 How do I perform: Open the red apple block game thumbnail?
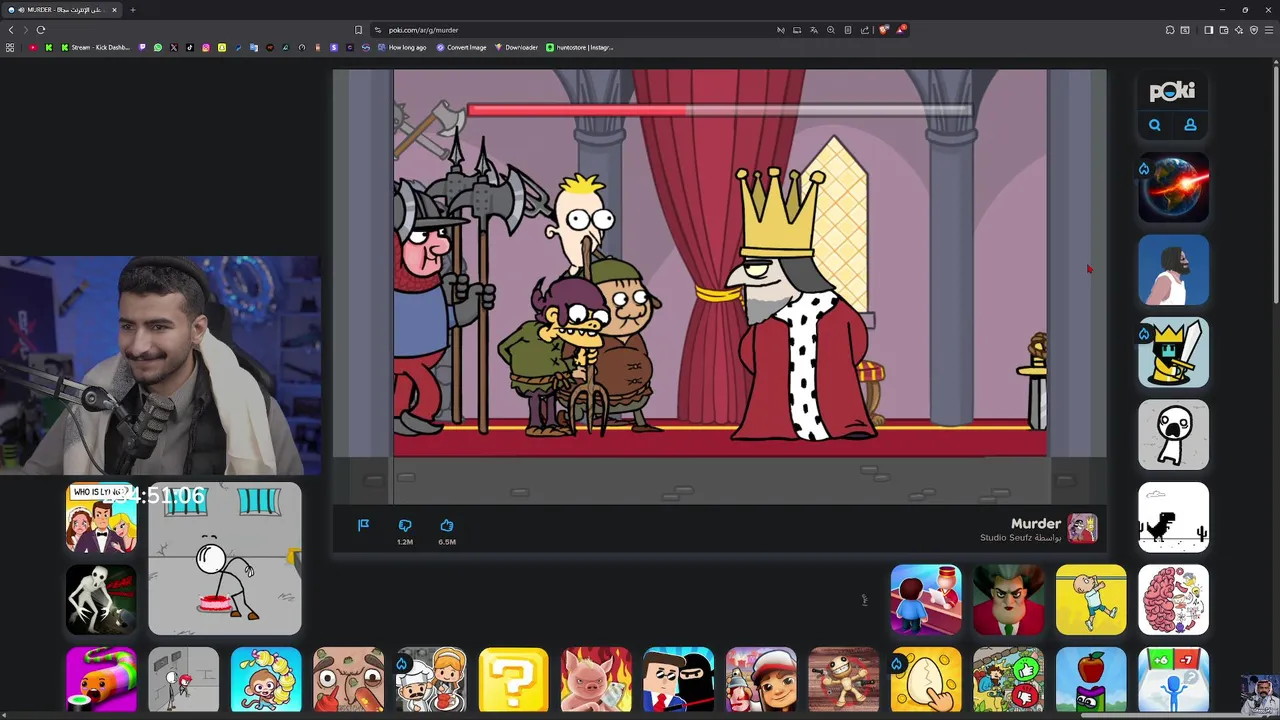(1091, 680)
